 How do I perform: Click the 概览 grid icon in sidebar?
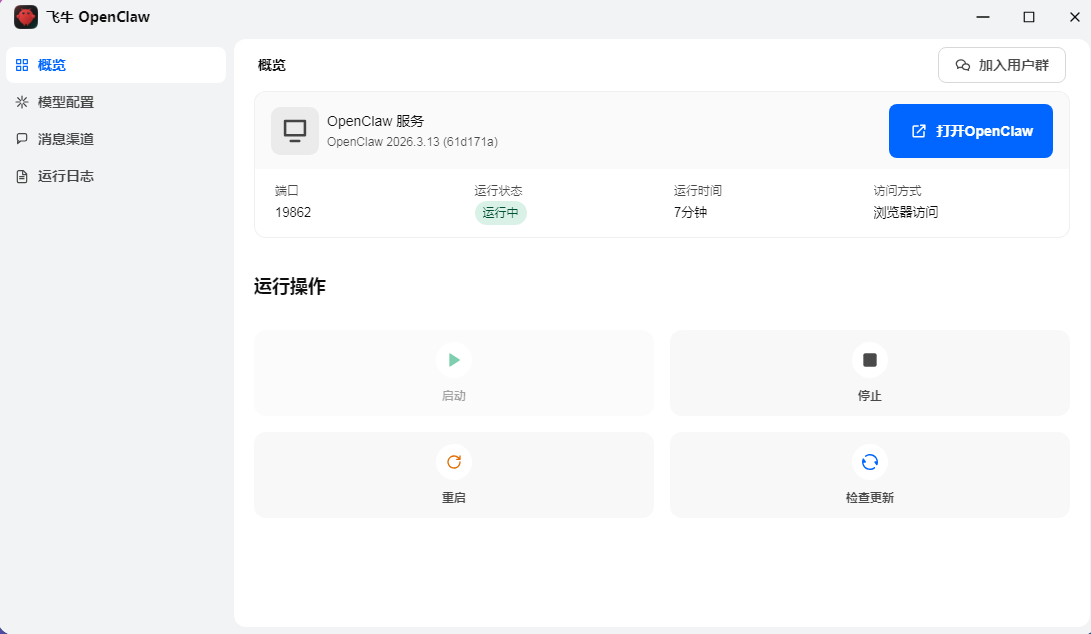22,65
